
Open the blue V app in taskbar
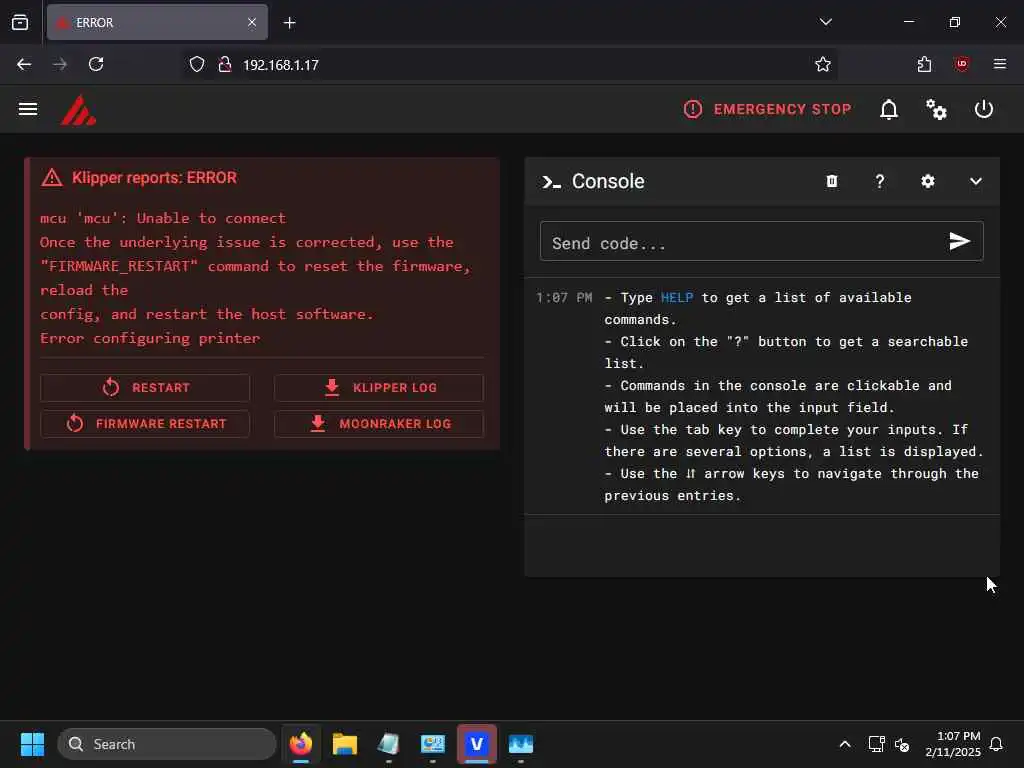[477, 744]
